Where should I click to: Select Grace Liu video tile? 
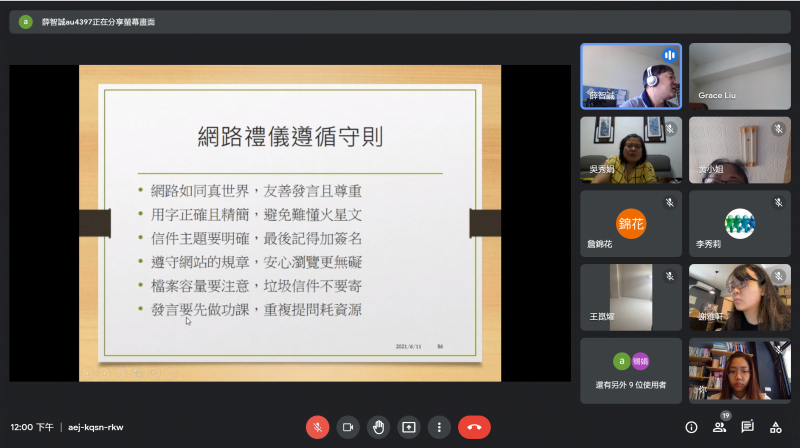pos(740,77)
